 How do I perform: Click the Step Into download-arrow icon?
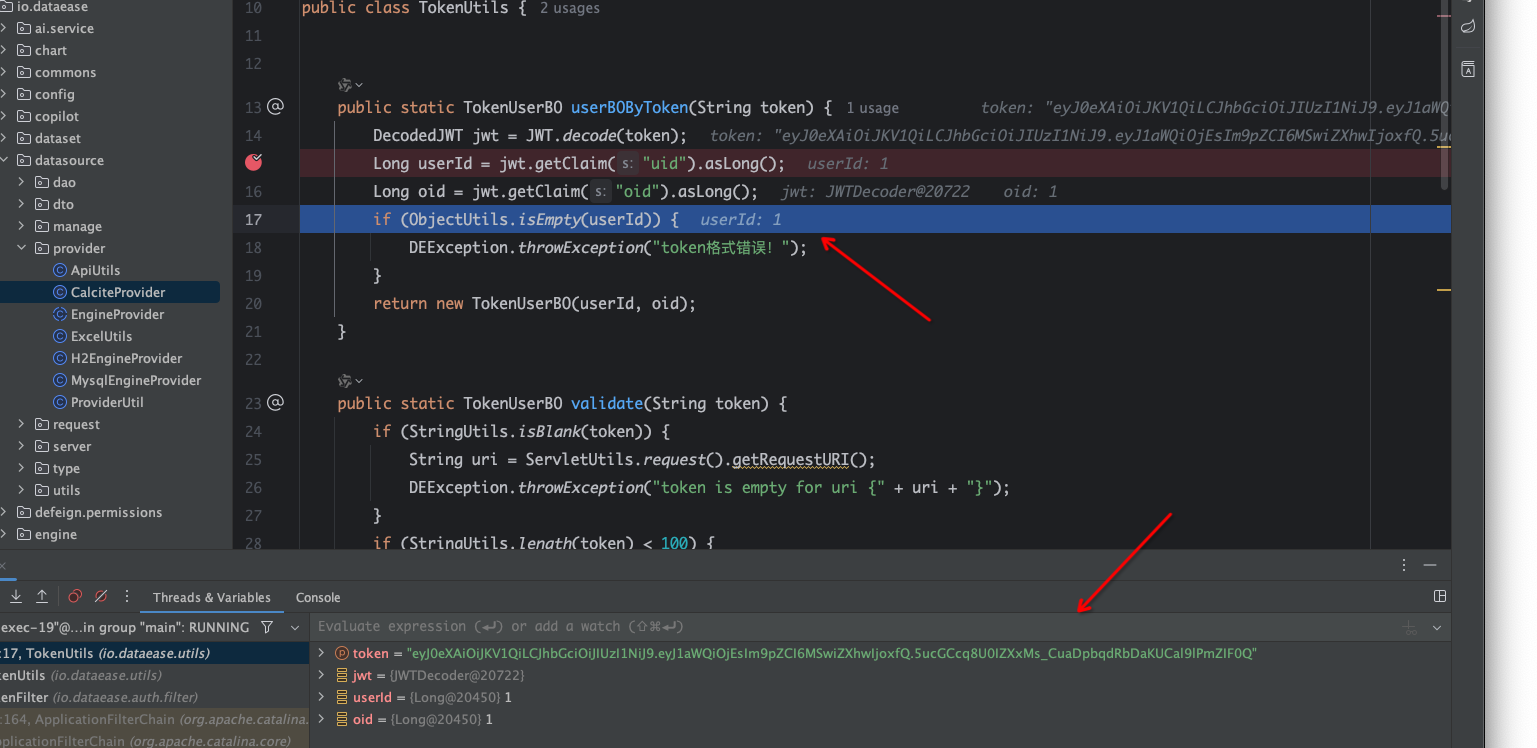click(x=16, y=596)
